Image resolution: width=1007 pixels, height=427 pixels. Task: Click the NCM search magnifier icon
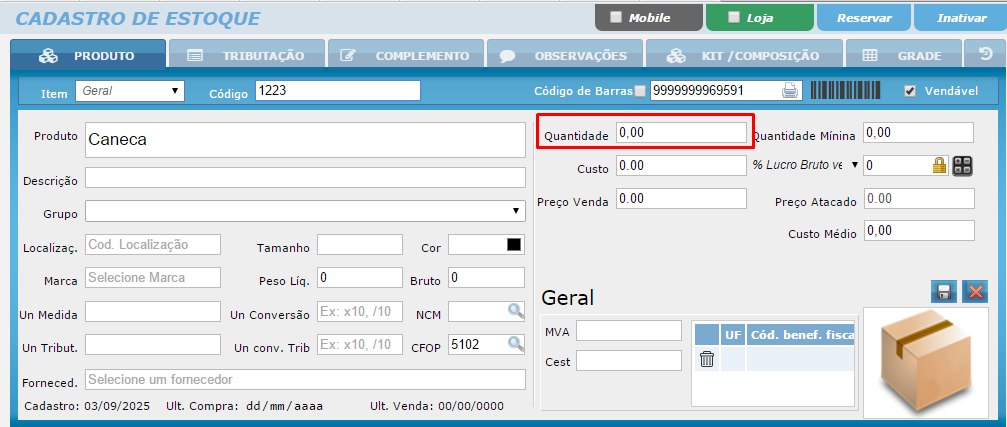(x=514, y=311)
